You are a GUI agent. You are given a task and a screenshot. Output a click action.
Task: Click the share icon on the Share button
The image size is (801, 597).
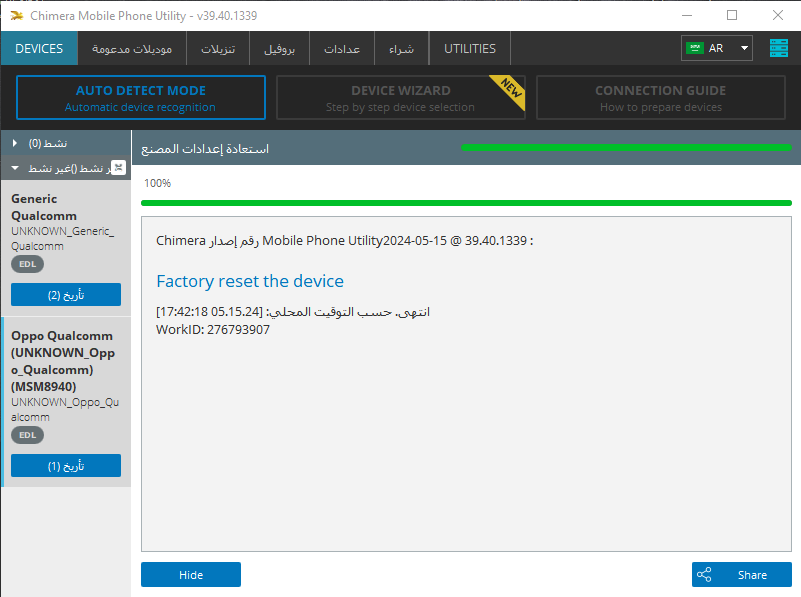pos(704,575)
